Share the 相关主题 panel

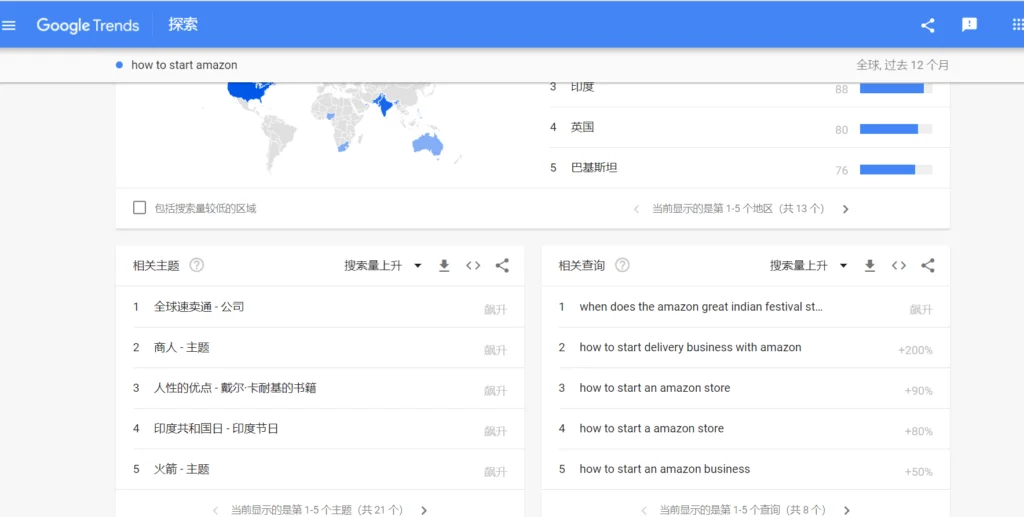click(502, 266)
